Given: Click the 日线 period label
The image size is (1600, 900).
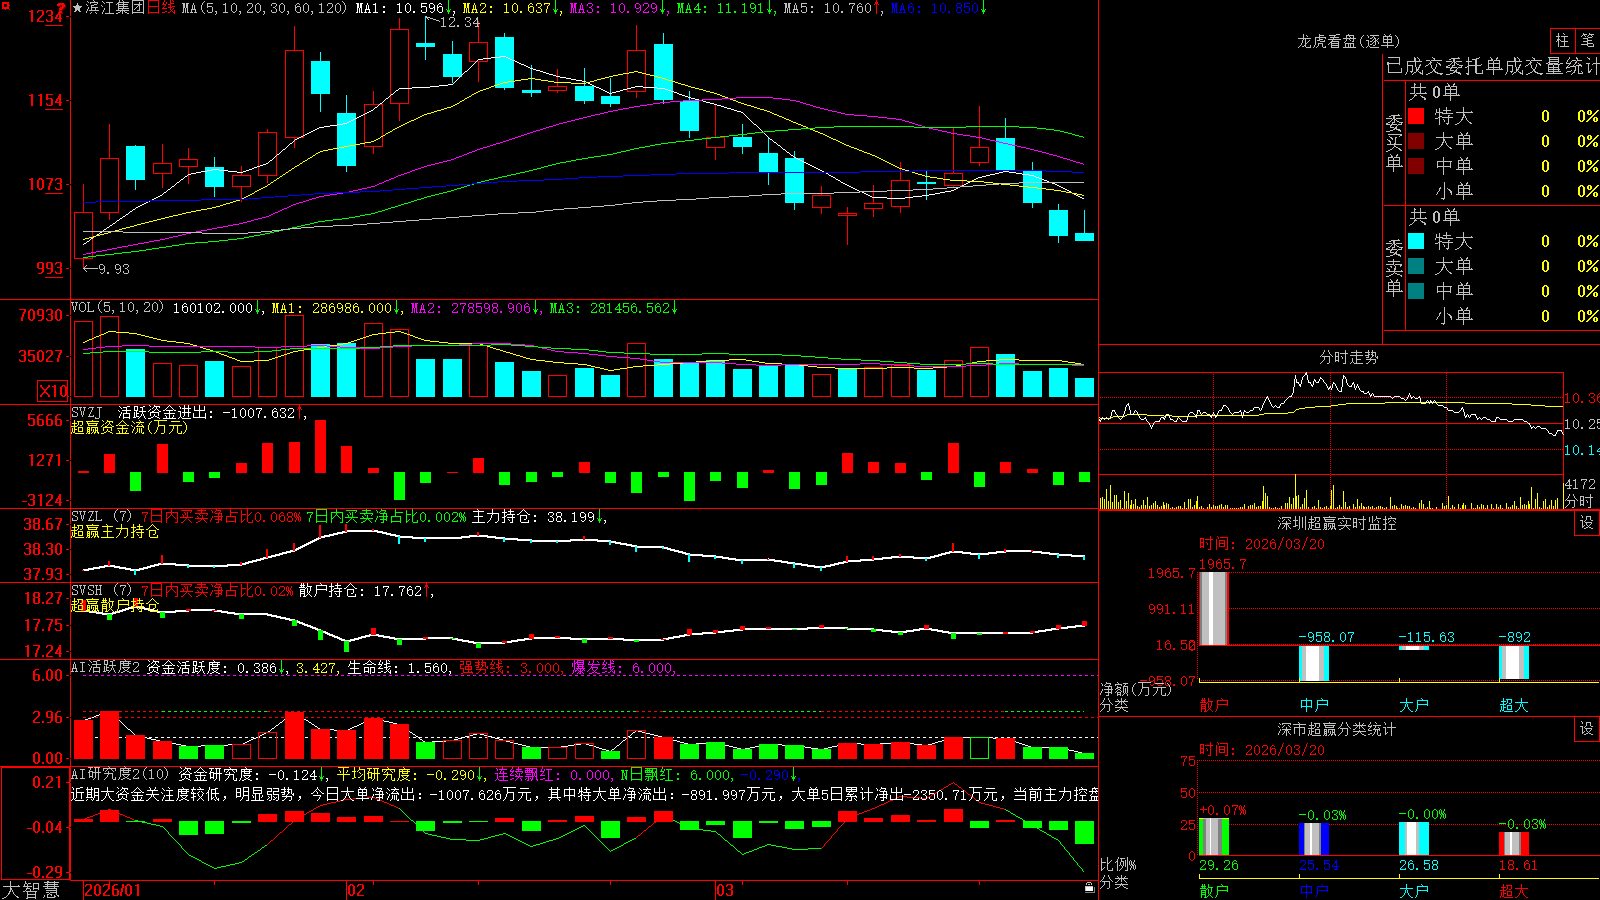Looking at the screenshot, I should (x=161, y=8).
